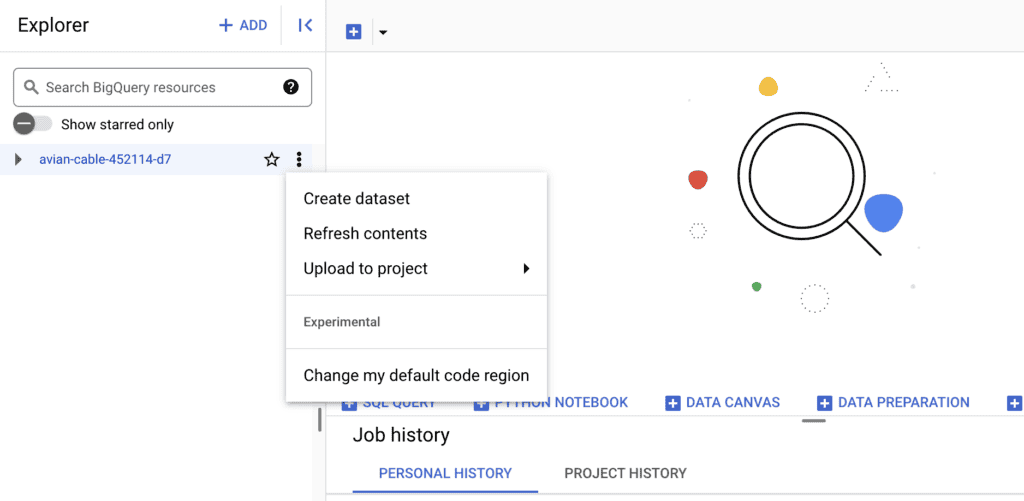Click the Job history panel drag handle
This screenshot has width=1024, height=501.
814,421
